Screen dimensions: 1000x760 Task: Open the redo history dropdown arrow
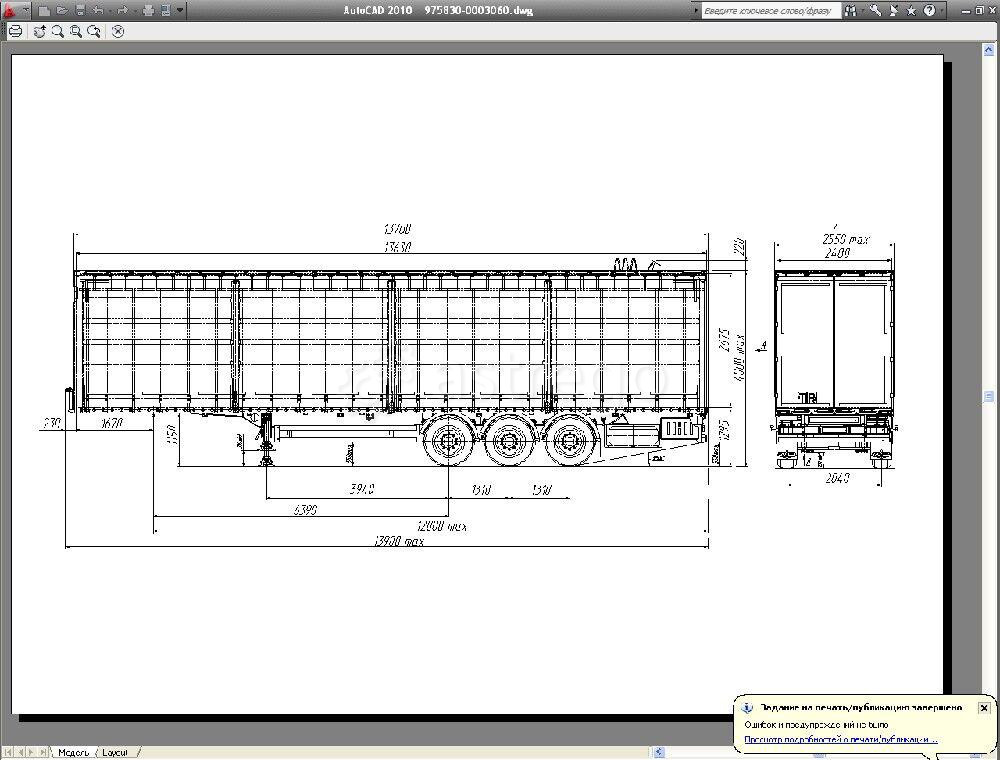click(135, 10)
